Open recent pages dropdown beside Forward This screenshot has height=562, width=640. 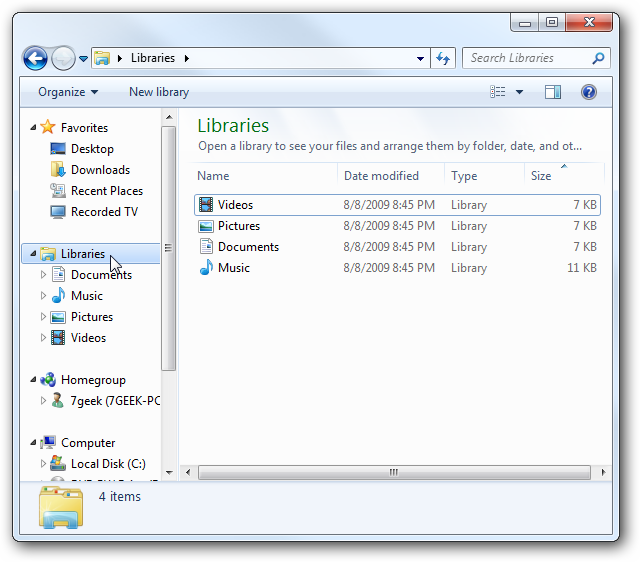point(83,59)
